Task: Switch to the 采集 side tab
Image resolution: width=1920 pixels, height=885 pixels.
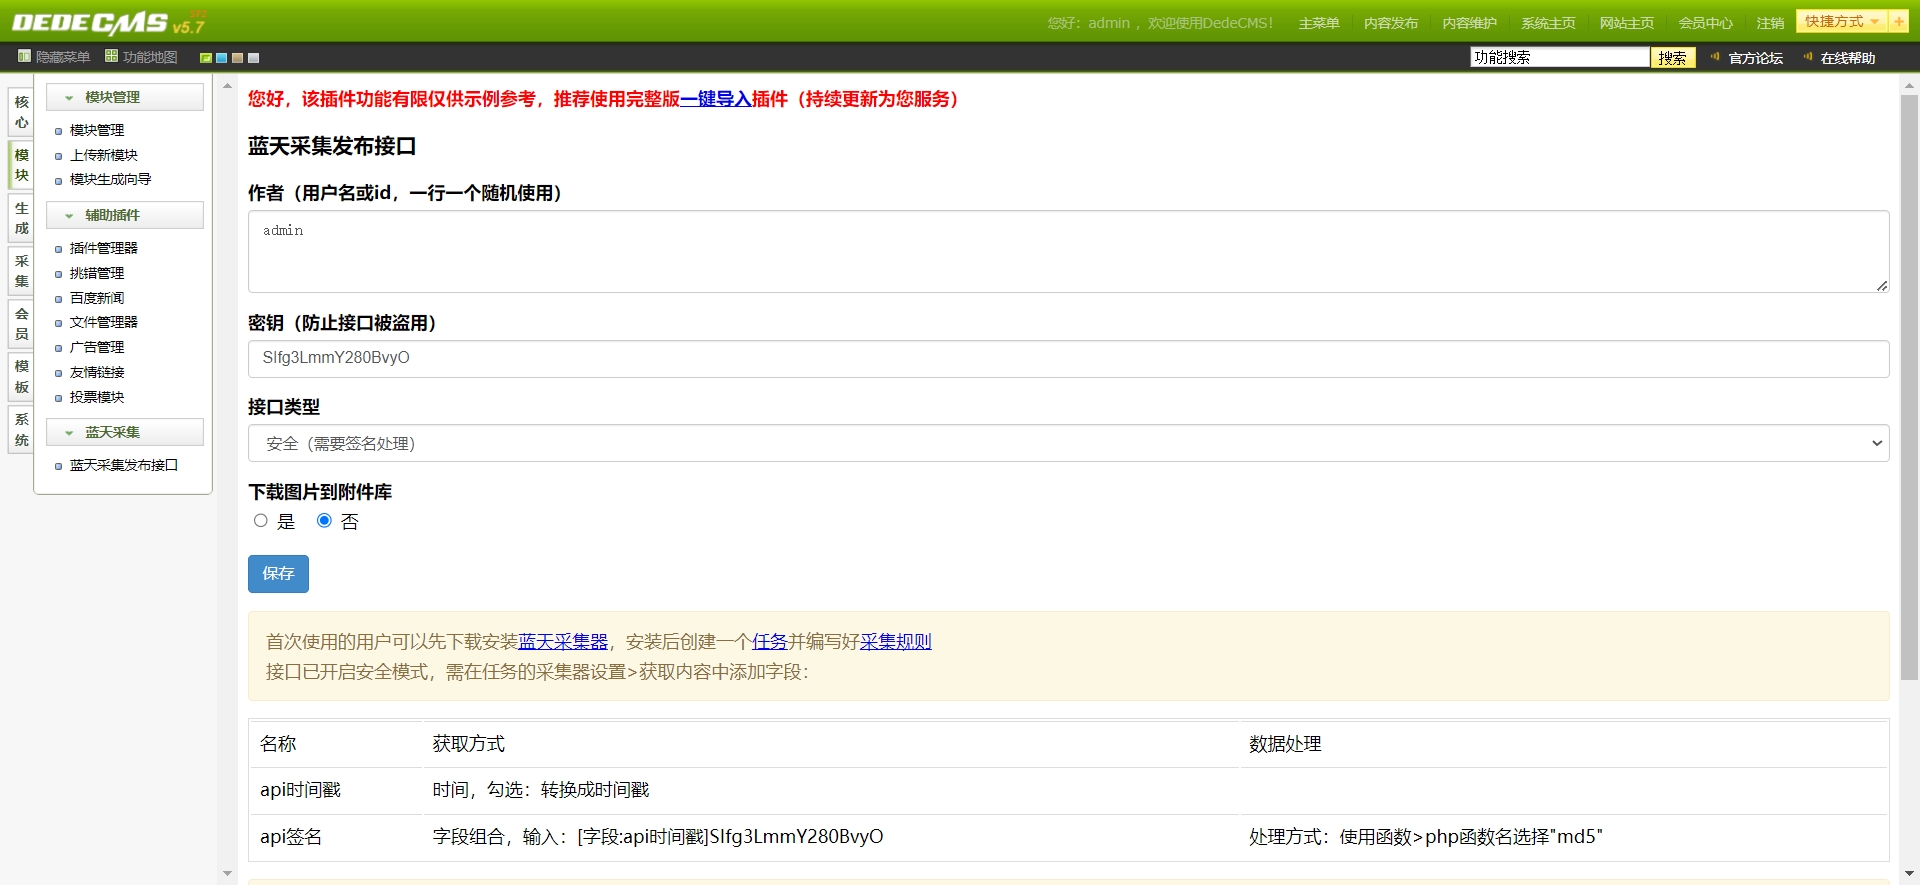Action: [x=22, y=271]
